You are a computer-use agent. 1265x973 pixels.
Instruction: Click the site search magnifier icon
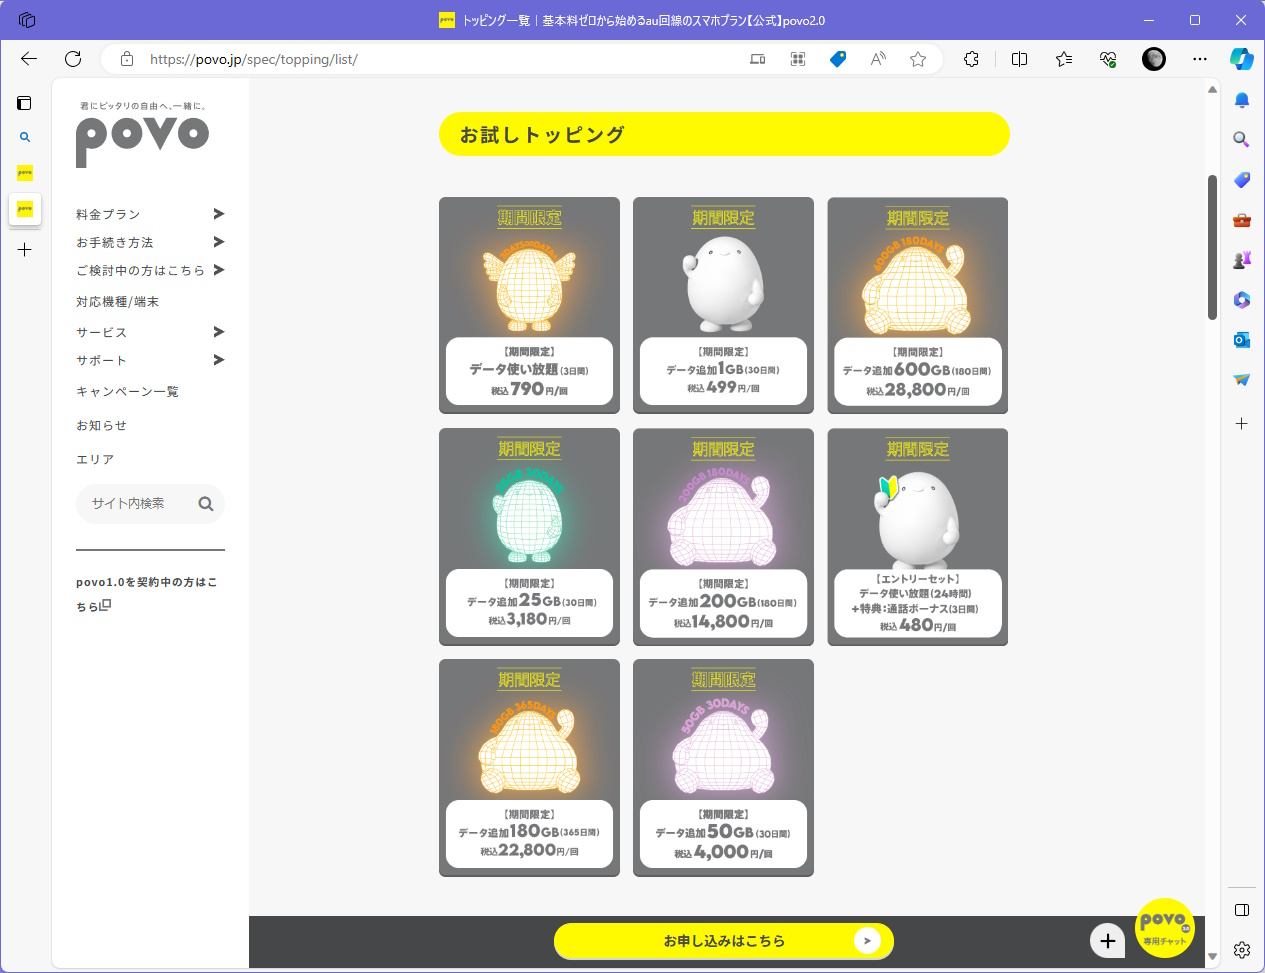pos(206,504)
